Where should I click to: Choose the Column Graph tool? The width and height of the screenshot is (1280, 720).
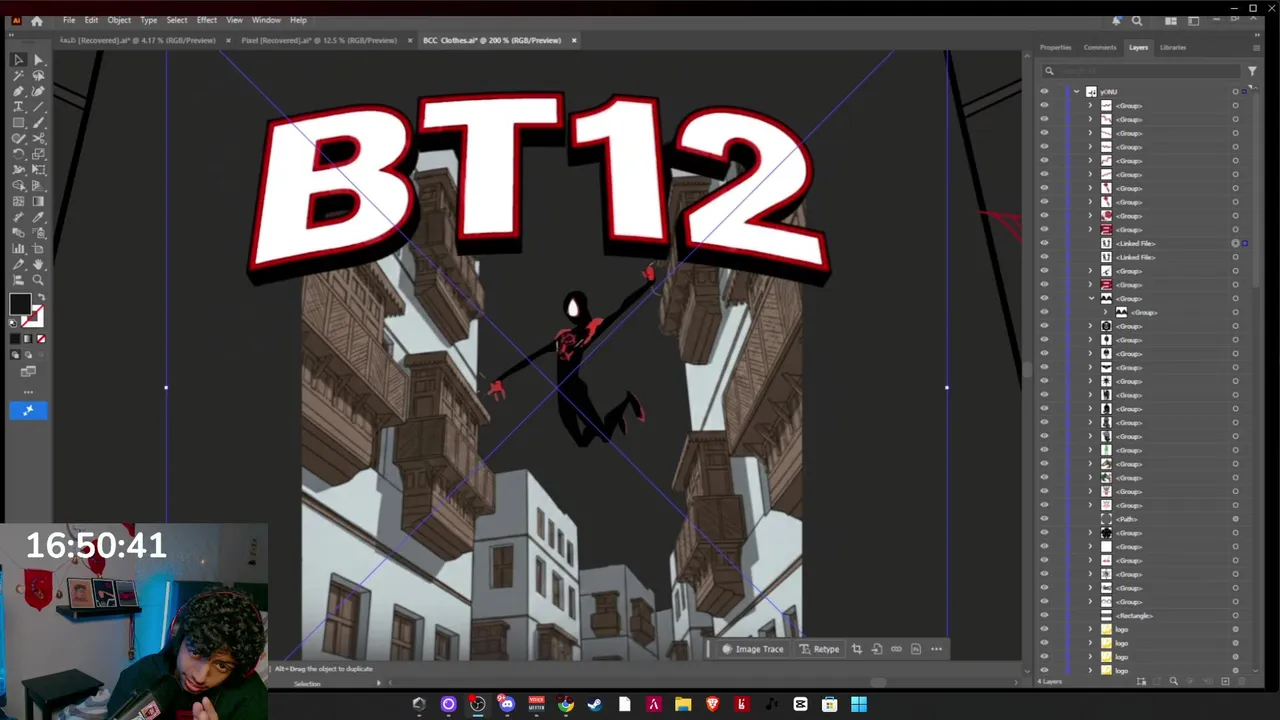point(18,248)
